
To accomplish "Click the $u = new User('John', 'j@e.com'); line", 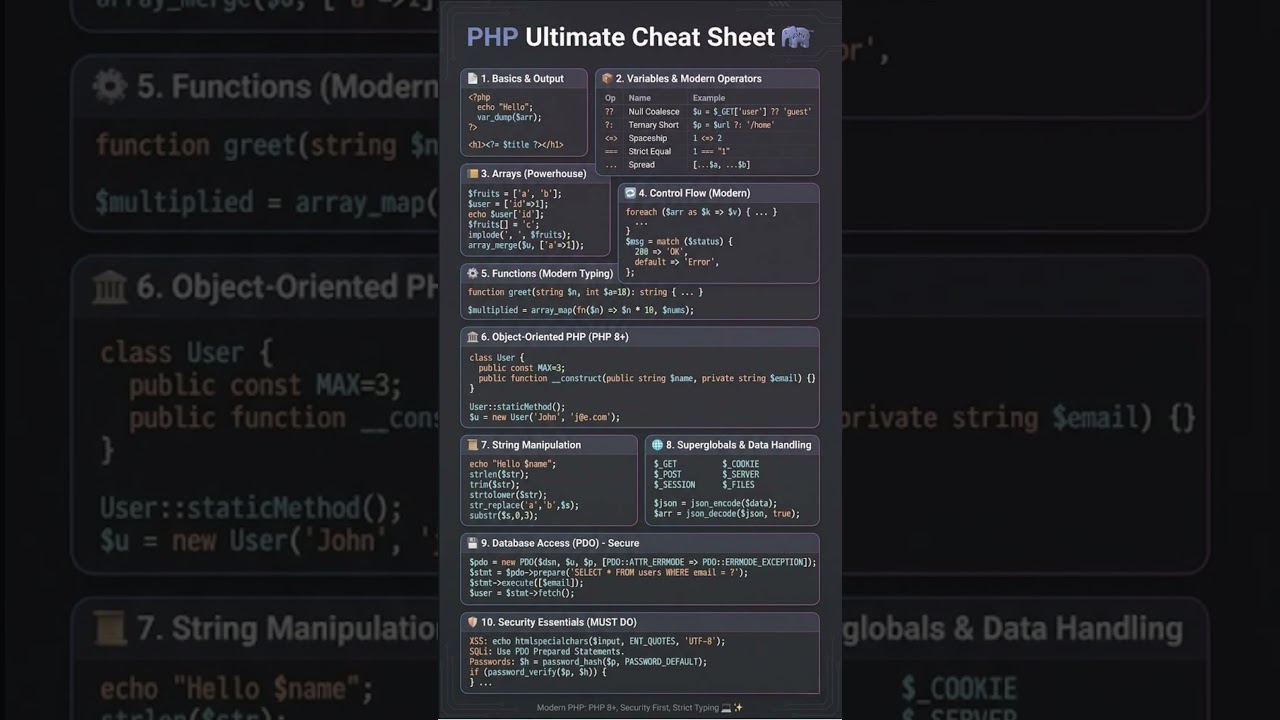I will point(545,417).
